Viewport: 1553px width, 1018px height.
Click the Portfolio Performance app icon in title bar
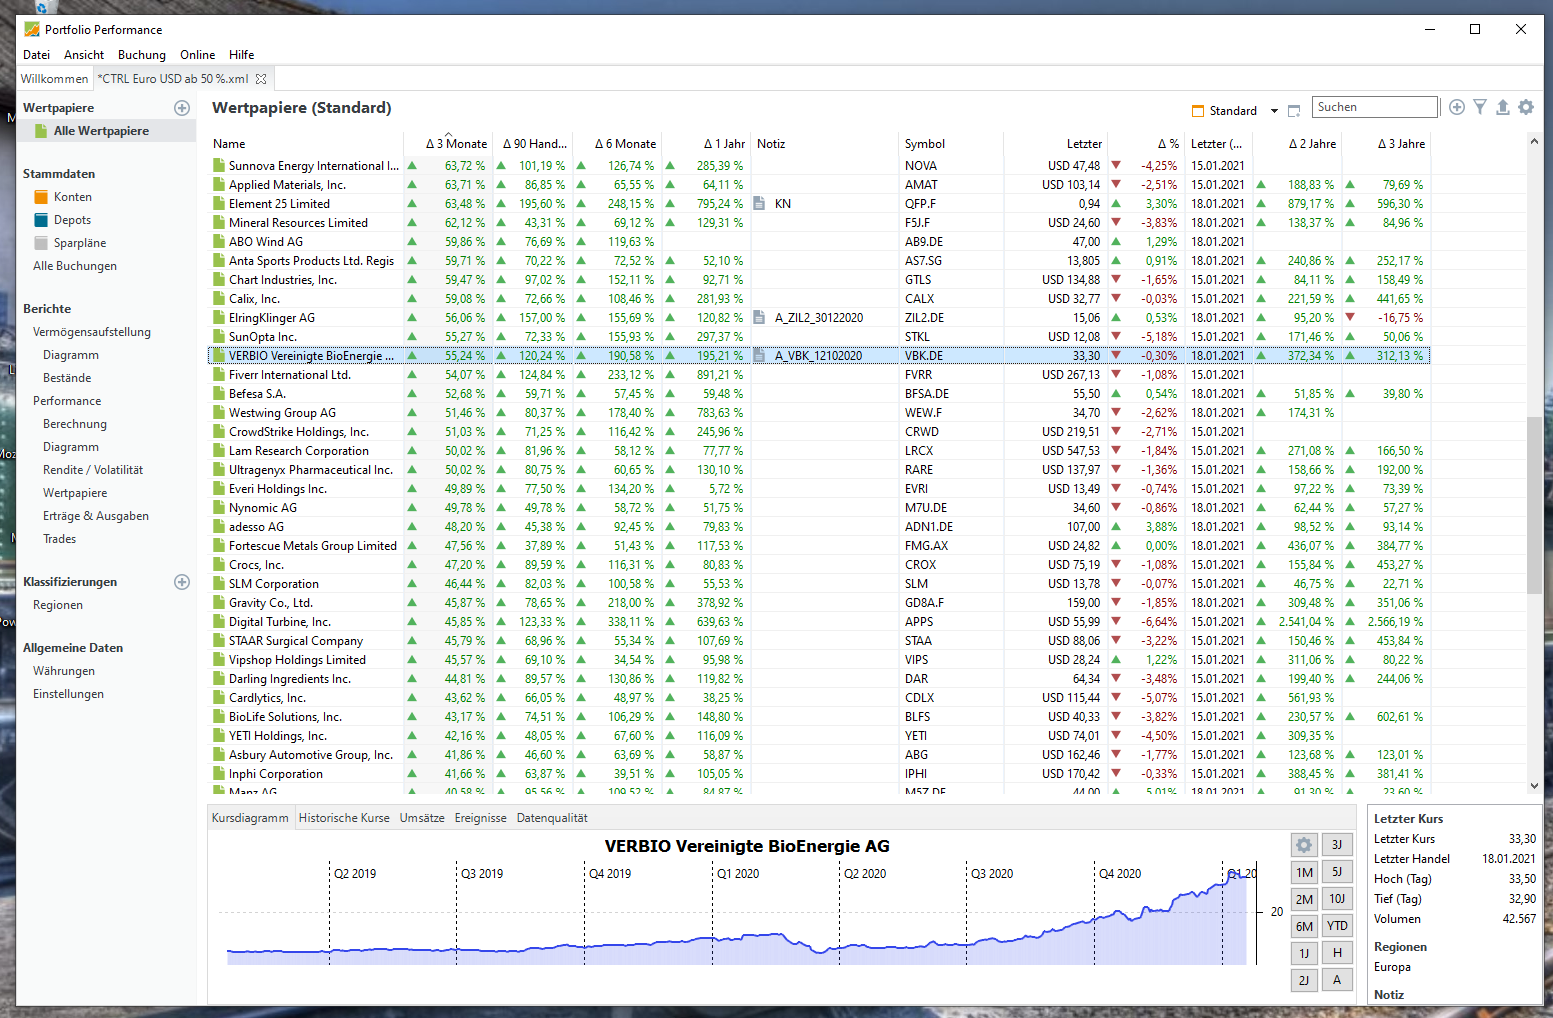point(32,29)
